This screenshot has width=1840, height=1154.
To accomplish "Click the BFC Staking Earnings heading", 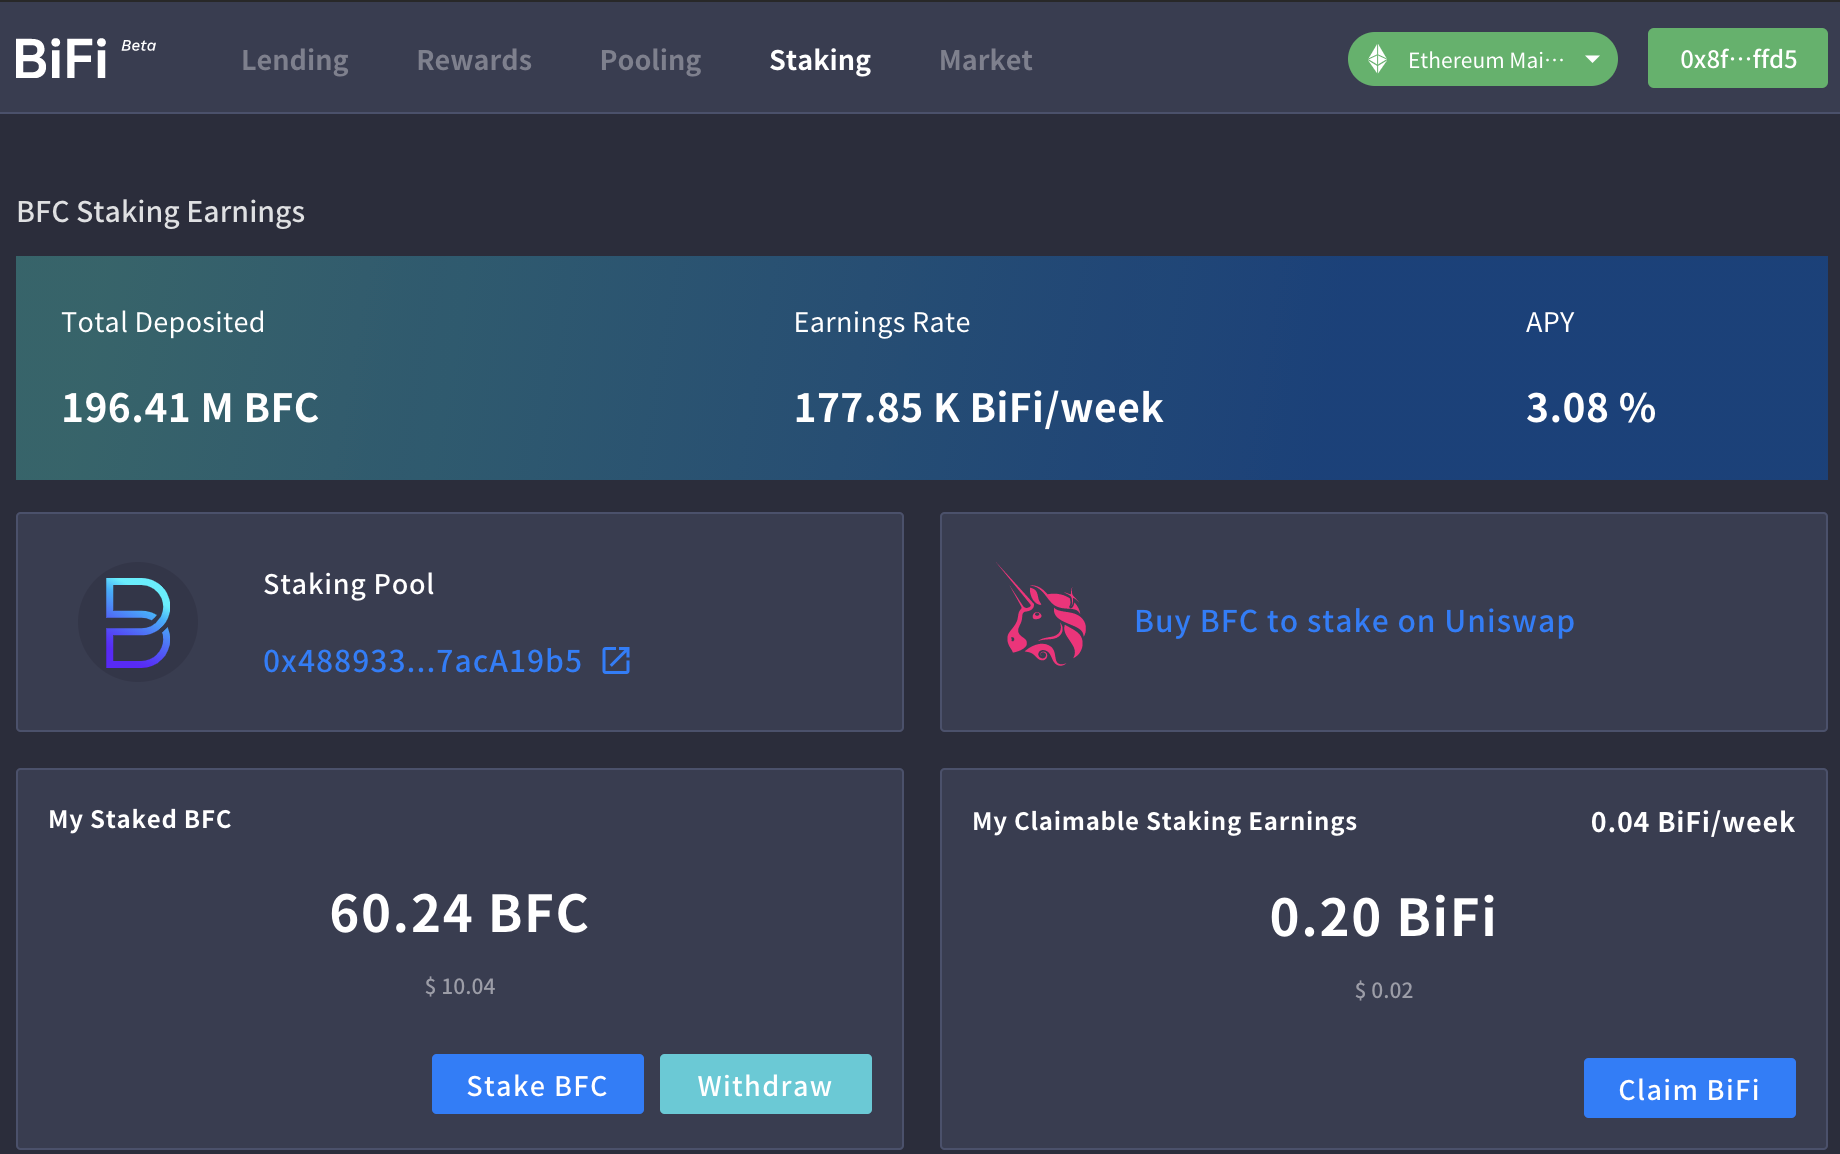I will point(161,212).
